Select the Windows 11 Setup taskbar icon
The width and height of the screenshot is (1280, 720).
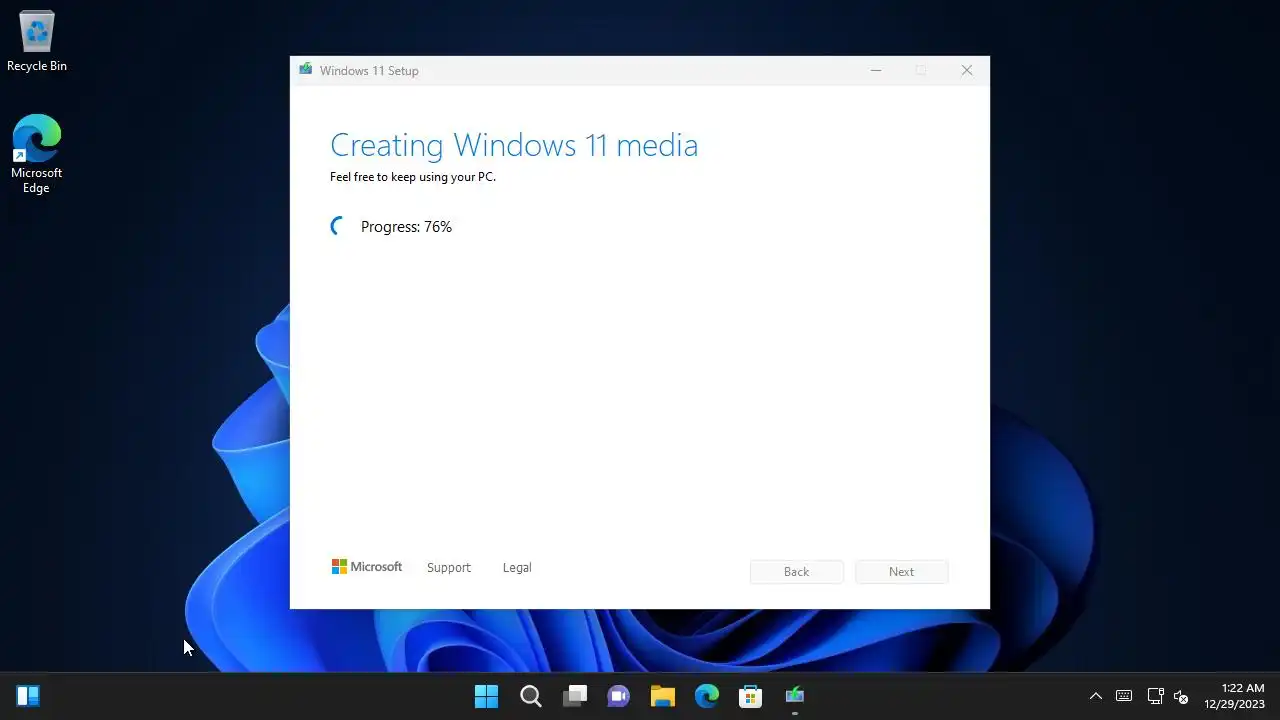795,696
